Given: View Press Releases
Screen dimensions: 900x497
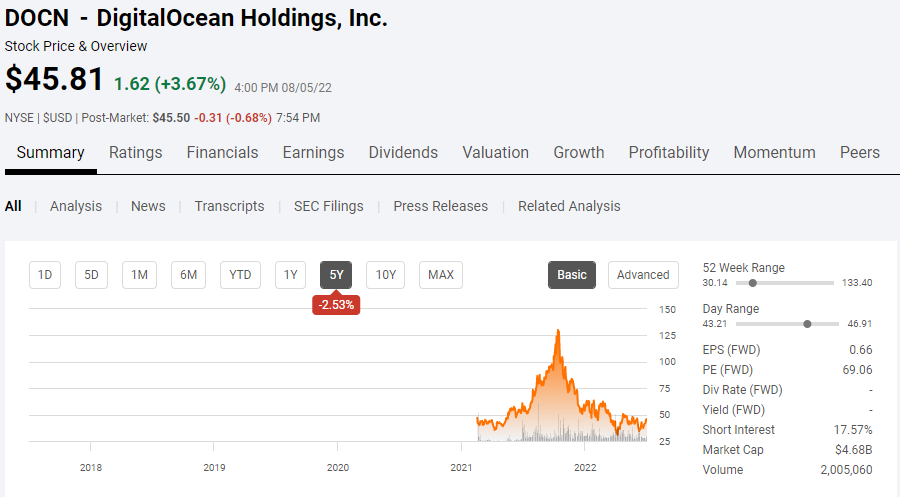Looking at the screenshot, I should pos(440,206).
